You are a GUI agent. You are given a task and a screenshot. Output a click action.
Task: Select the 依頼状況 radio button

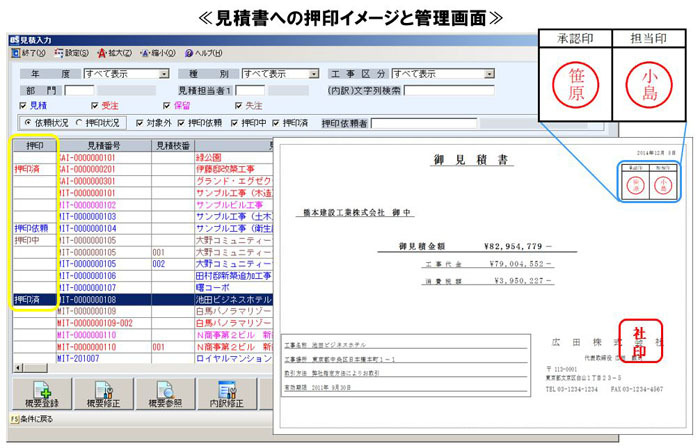click(x=28, y=123)
